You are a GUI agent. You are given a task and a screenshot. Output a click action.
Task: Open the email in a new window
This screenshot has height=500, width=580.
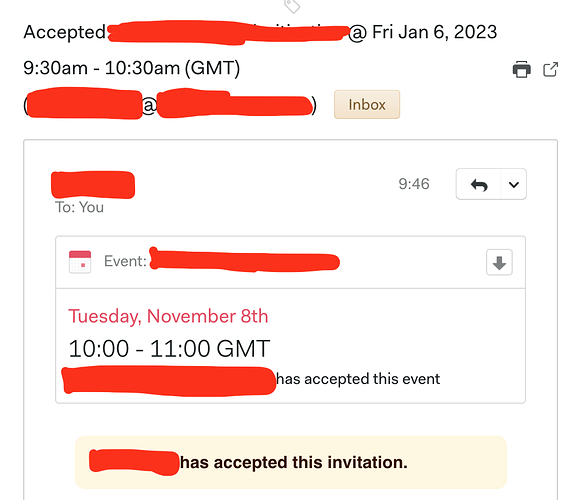point(550,69)
